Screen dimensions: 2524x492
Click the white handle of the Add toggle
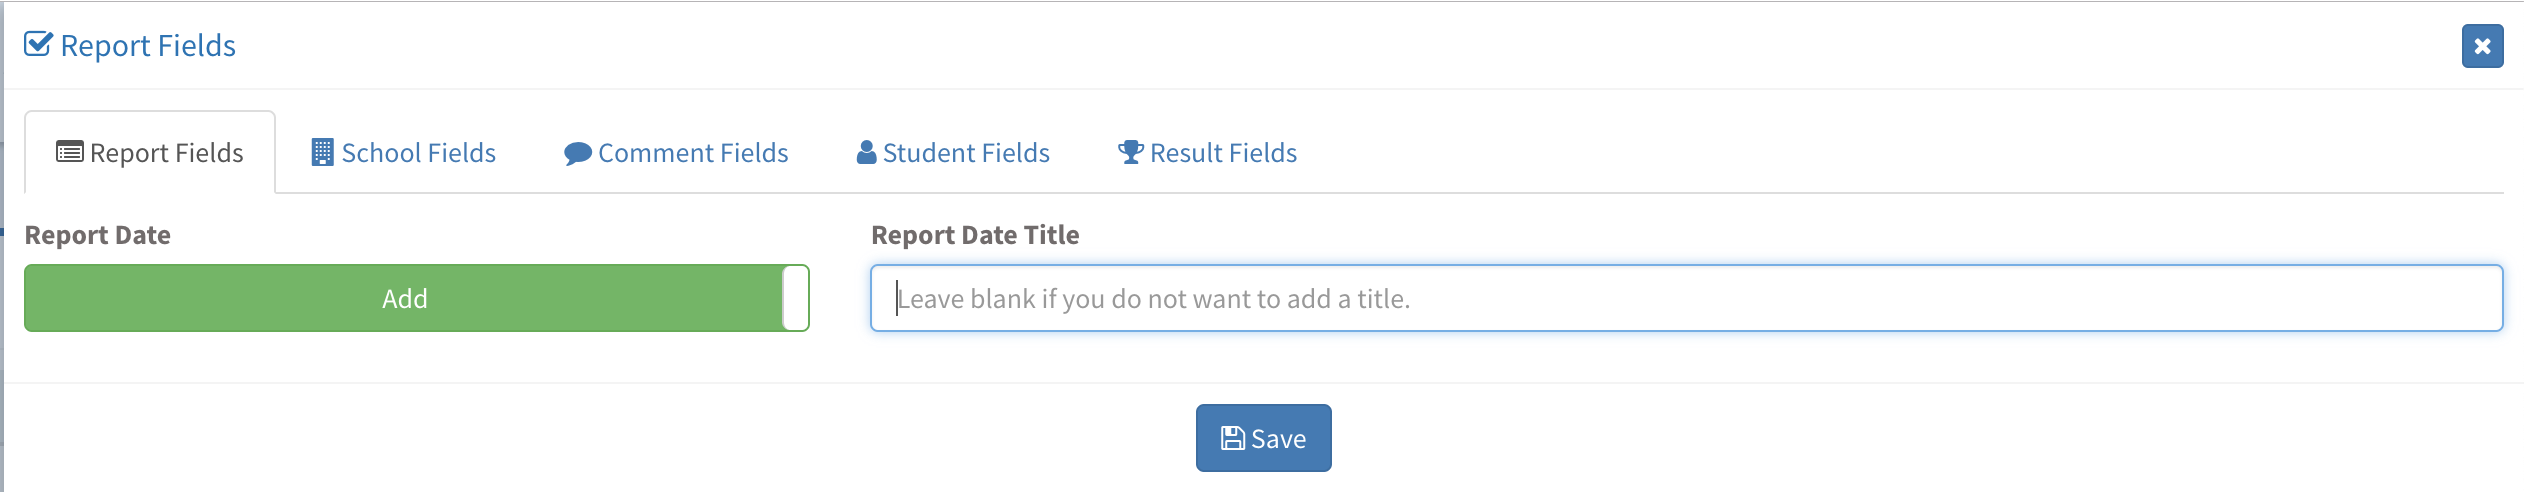[x=796, y=298]
